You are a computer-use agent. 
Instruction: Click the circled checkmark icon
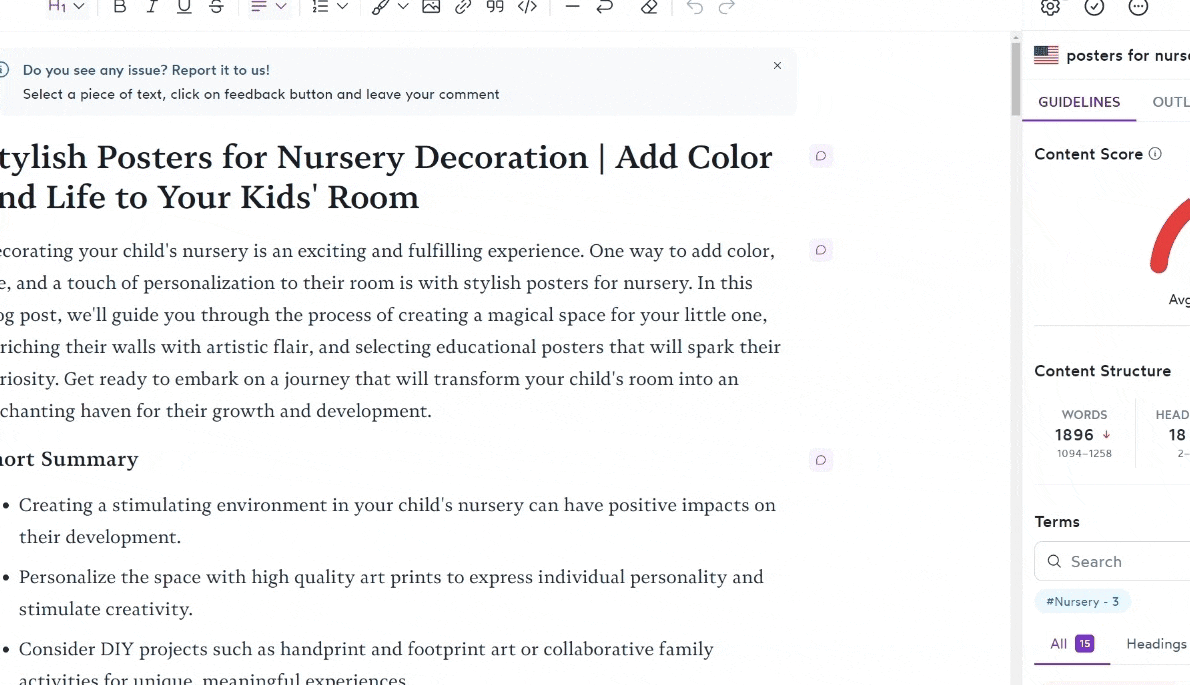coord(1094,7)
